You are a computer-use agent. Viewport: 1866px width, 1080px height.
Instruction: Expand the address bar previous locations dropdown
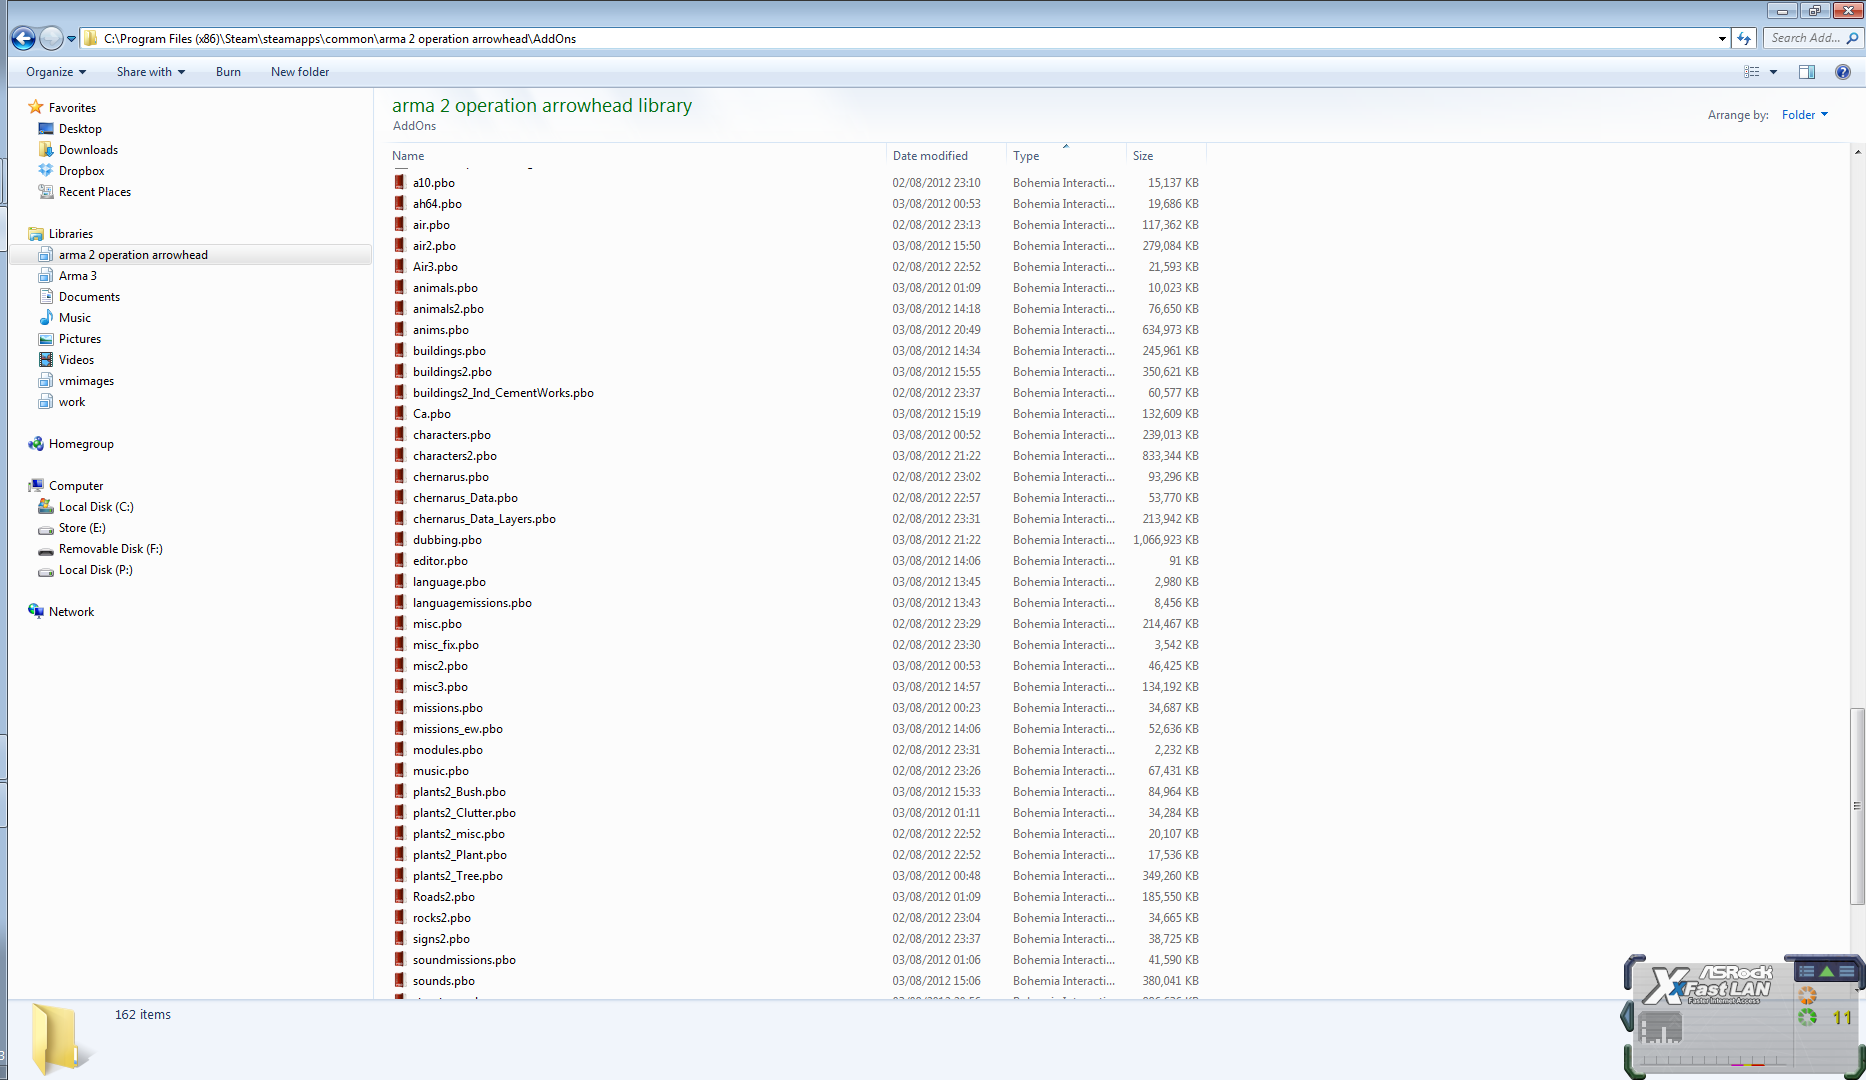(1722, 39)
